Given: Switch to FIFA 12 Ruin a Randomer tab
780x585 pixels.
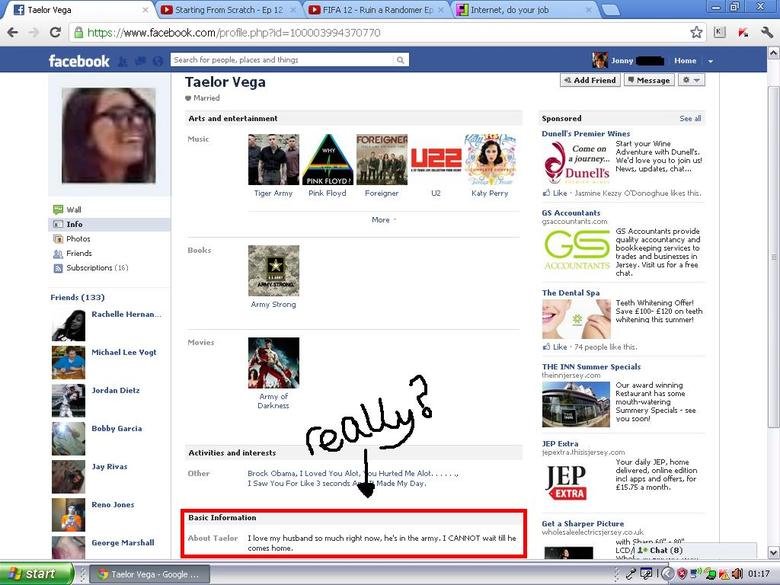Looking at the screenshot, I should coord(377,10).
